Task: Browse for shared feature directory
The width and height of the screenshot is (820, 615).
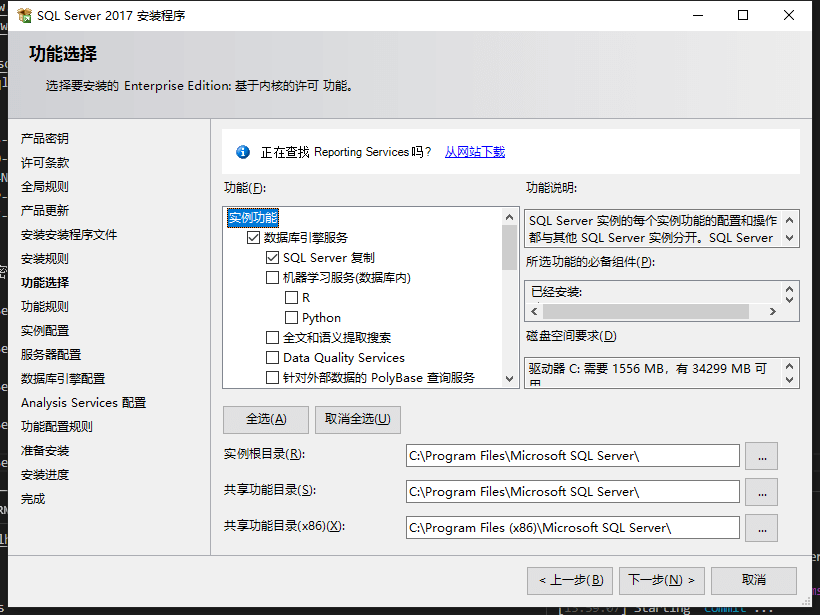Action: pyautogui.click(x=761, y=492)
